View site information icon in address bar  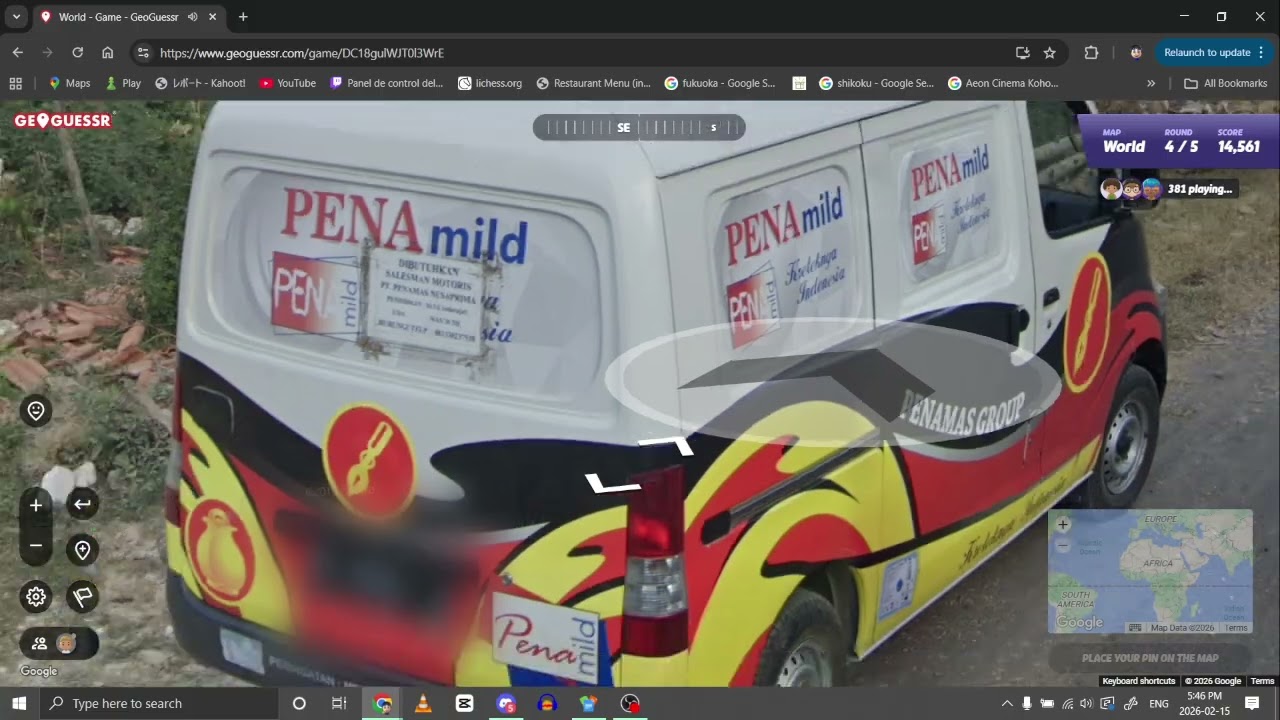[143, 52]
